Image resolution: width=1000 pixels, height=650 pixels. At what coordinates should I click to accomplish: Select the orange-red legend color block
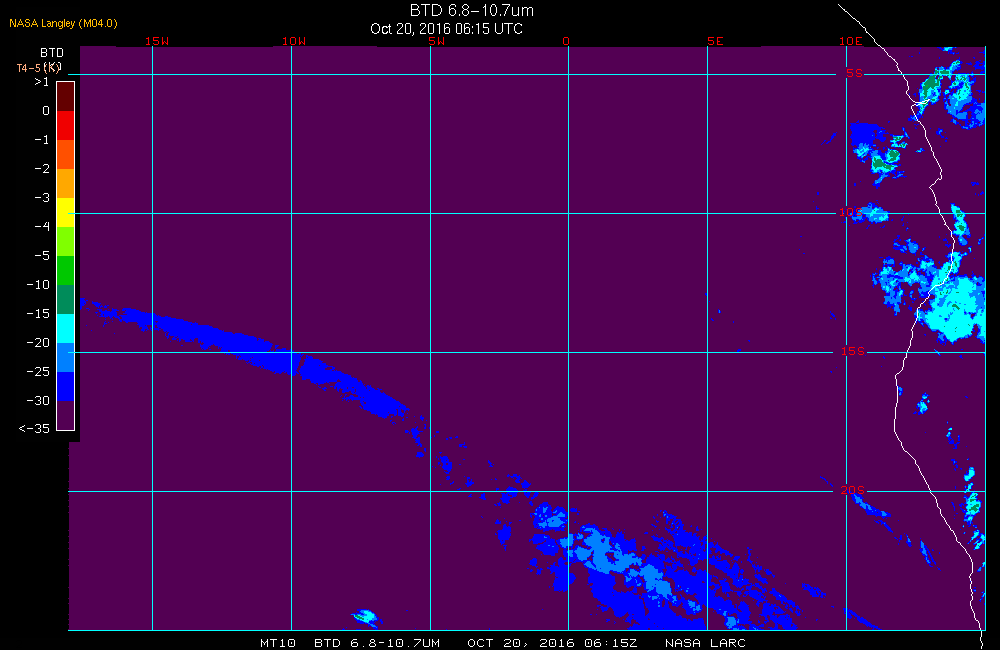66,154
